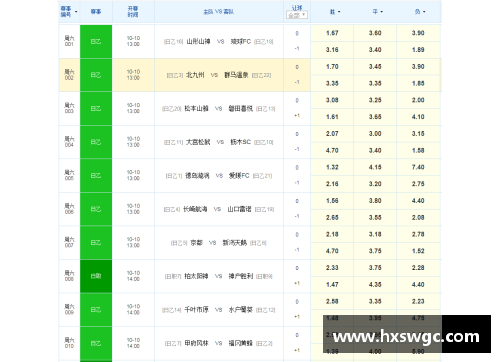Image resolution: width=500 pixels, height=362 pixels.
Task: Pick win odds 2.33 for match 008
Action: [x=332, y=268]
